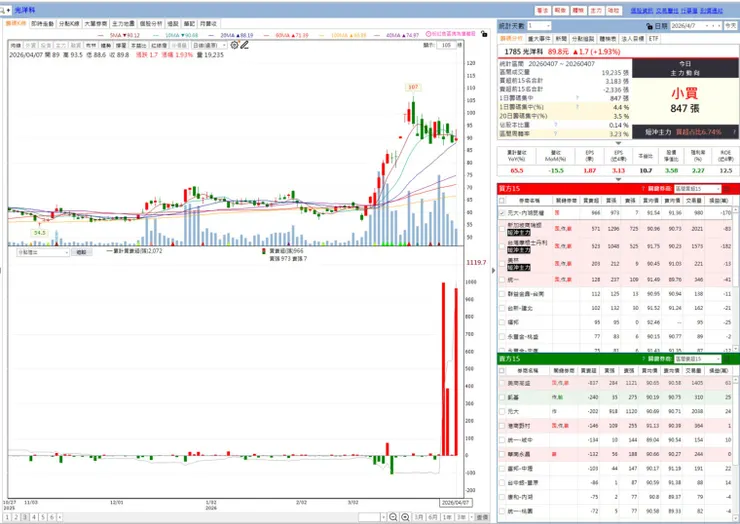Open the 重大事件 tab

(x=538, y=39)
